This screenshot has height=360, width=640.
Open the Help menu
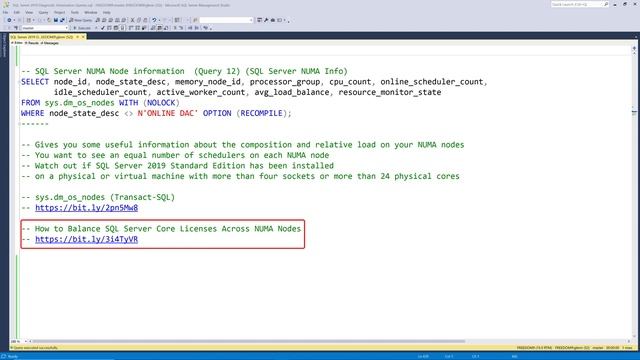click(107, 13)
